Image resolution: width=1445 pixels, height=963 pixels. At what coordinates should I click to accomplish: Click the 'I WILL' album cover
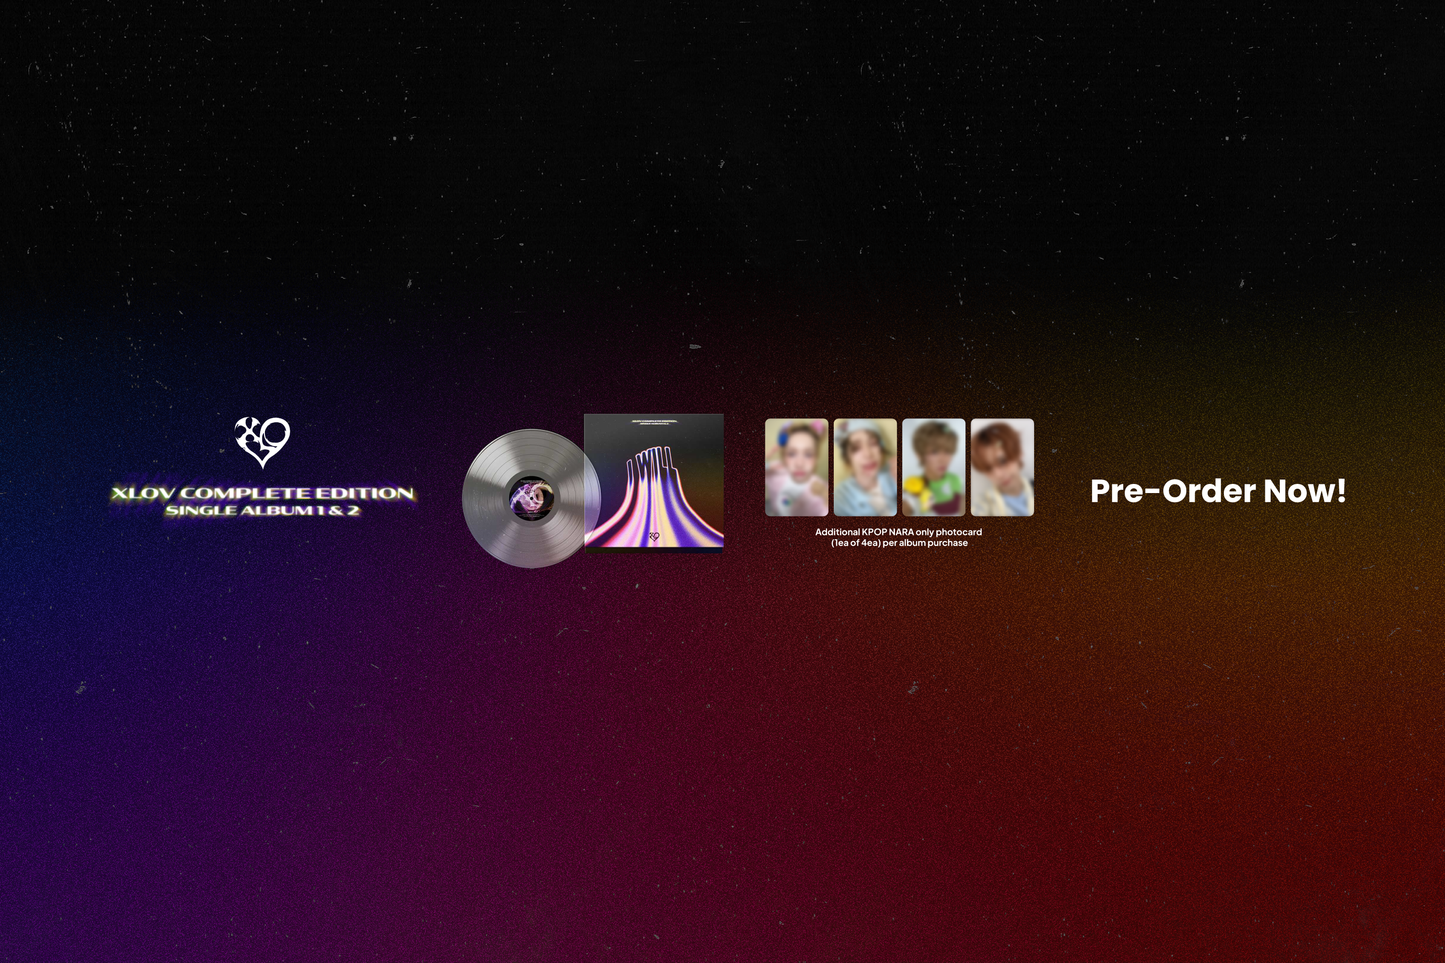(x=654, y=482)
